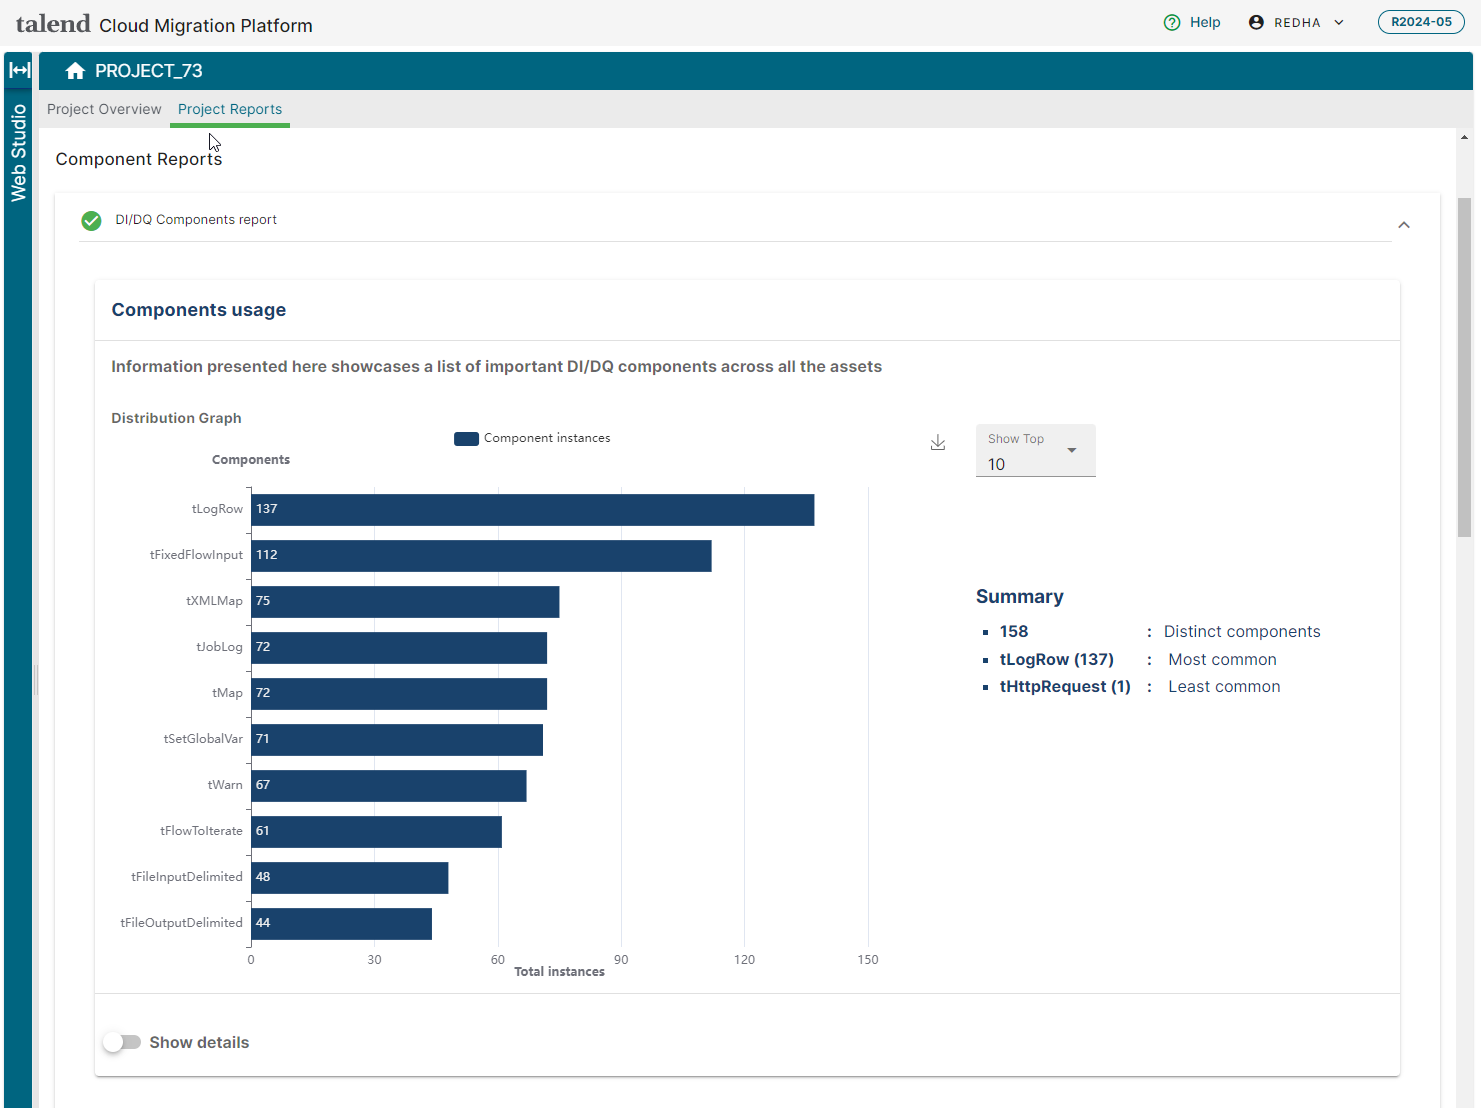Click the tFileOutputDelimited axis label

tap(181, 923)
